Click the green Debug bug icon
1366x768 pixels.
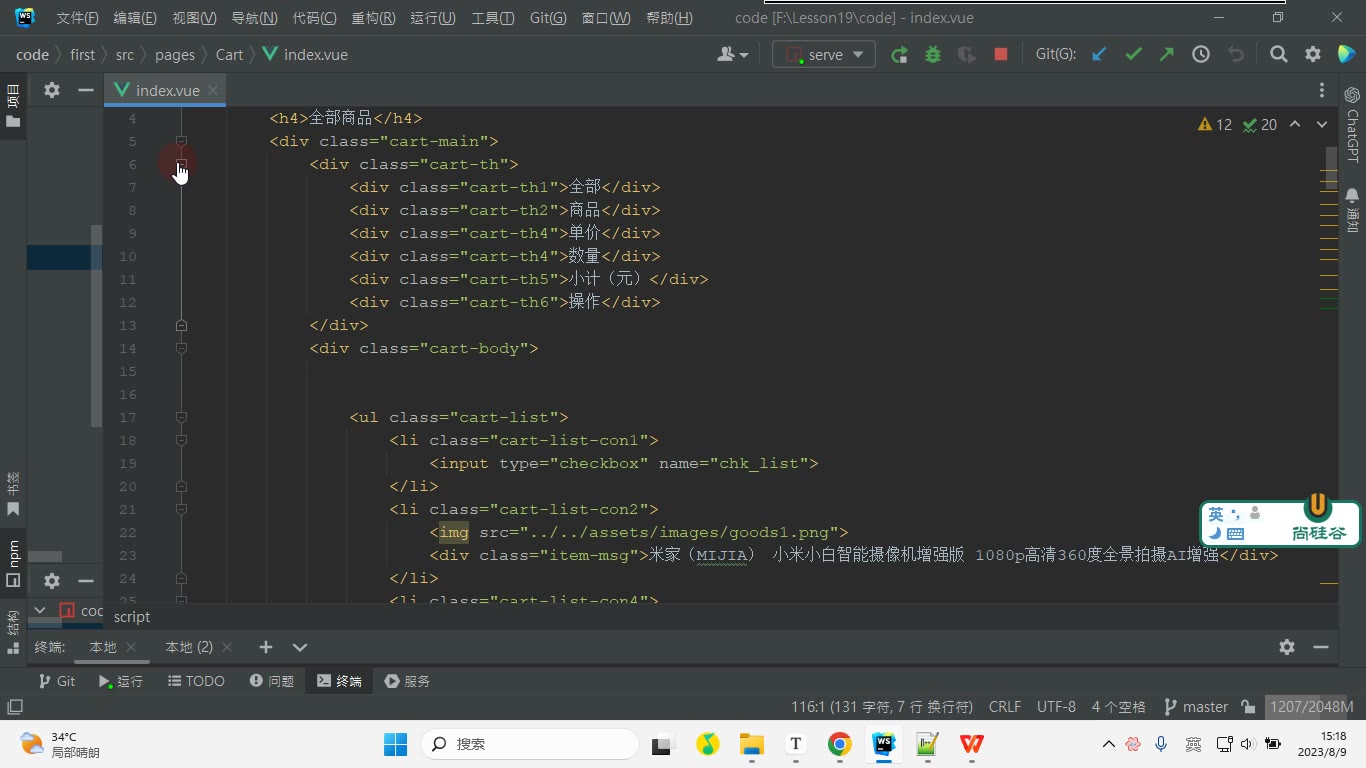[x=933, y=55]
